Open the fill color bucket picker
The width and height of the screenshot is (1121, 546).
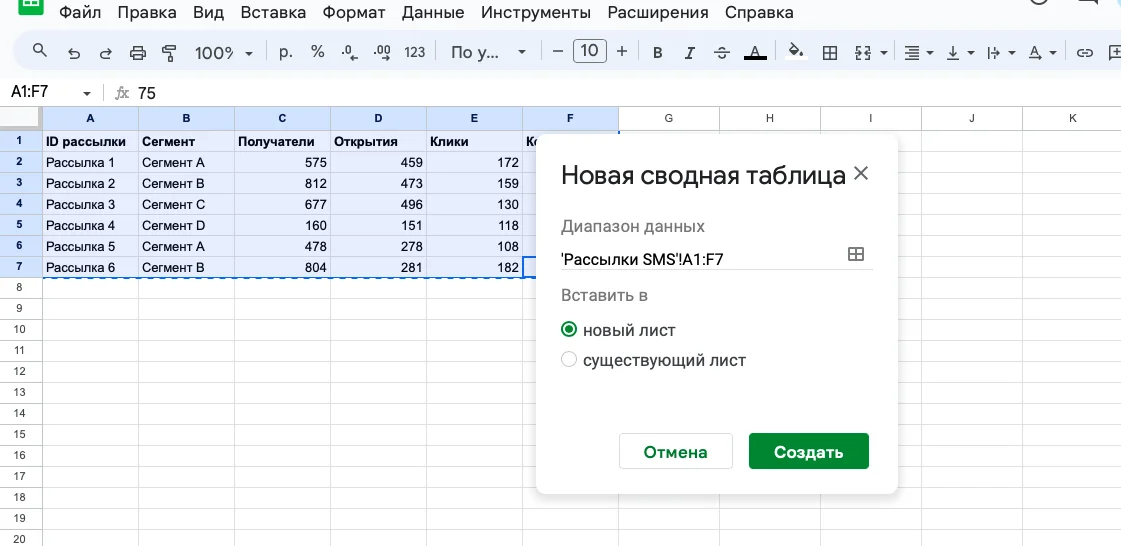796,52
